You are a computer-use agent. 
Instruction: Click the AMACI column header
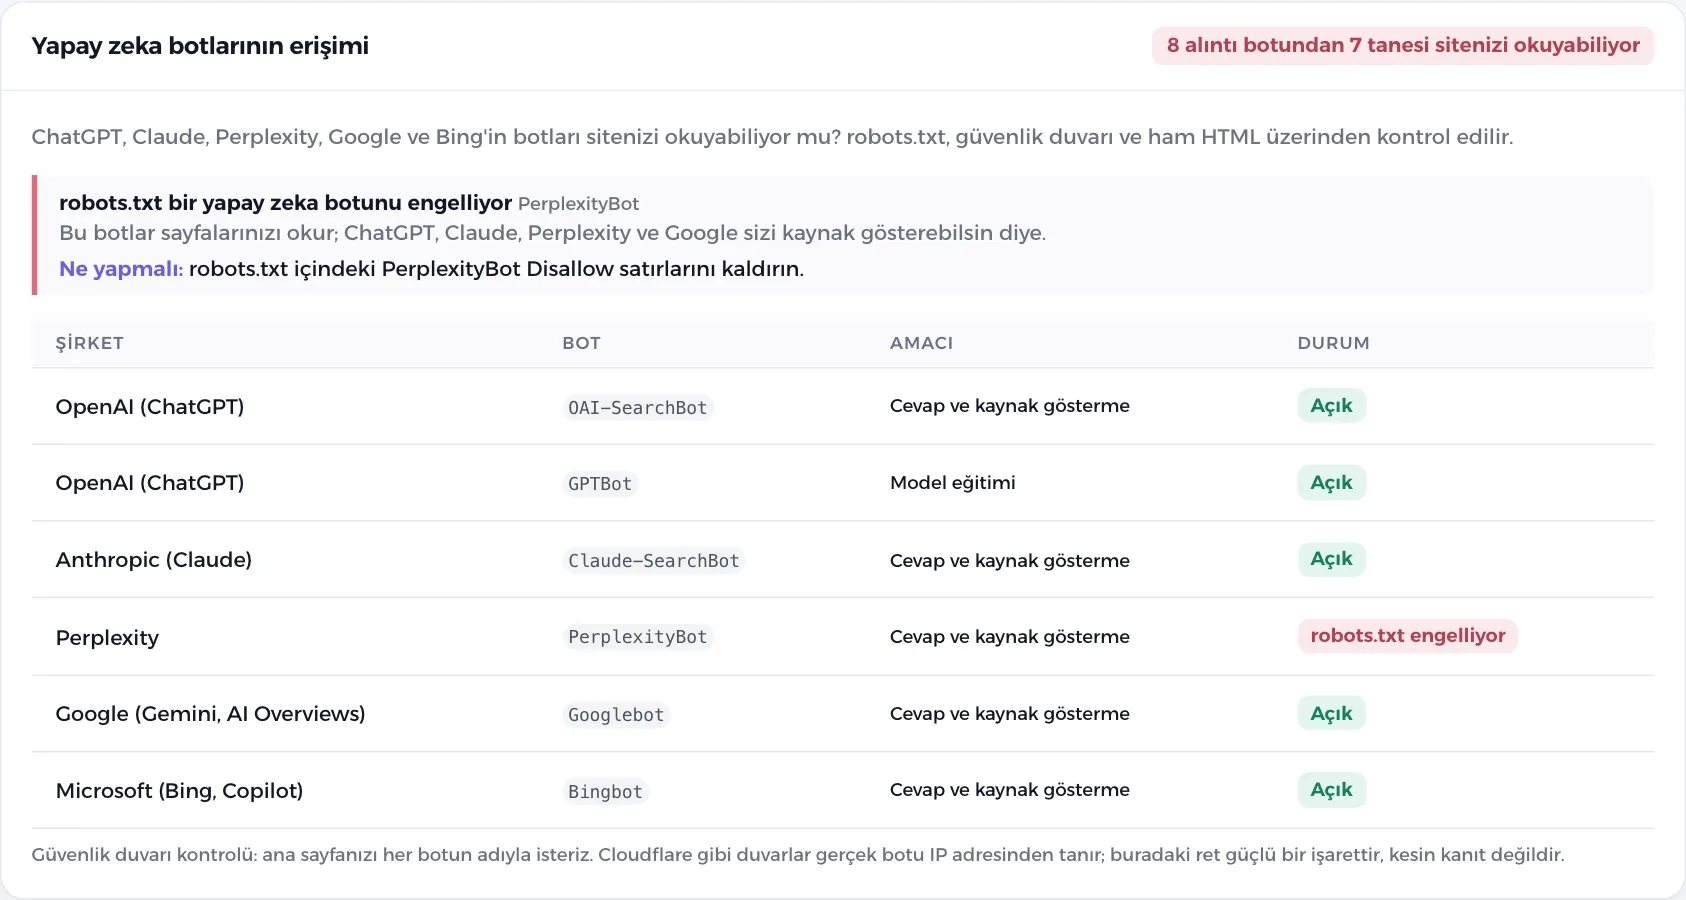point(921,343)
